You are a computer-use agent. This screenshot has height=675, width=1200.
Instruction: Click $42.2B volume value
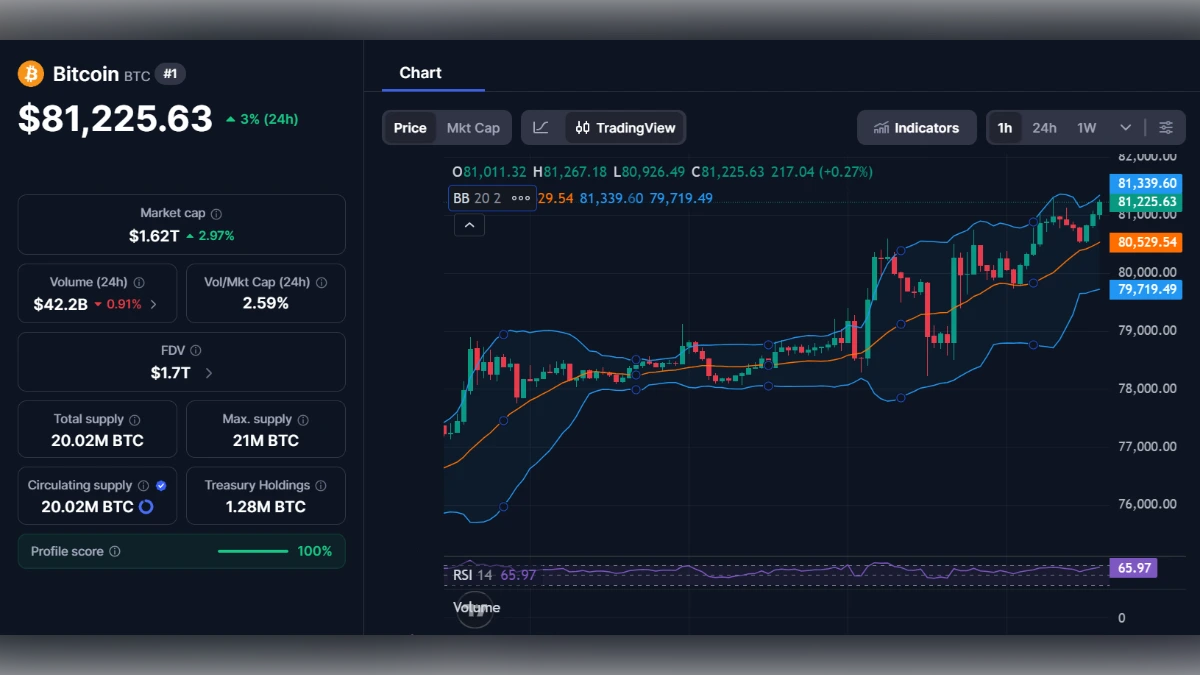[x=61, y=304]
